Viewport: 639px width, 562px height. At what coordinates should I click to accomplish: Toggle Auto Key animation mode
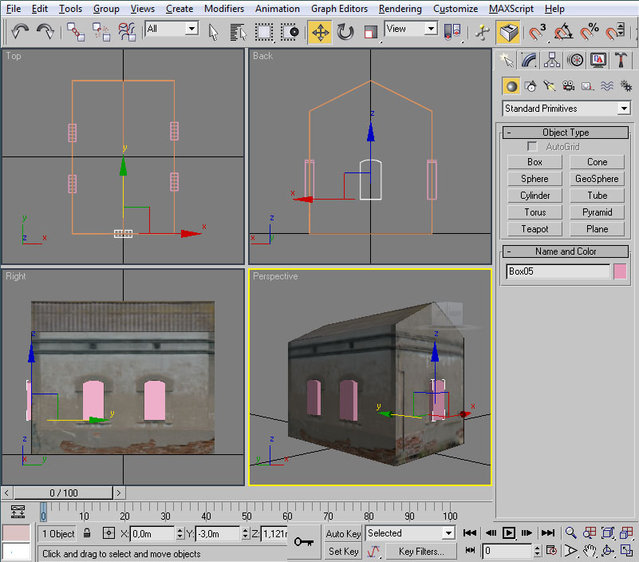(x=343, y=534)
